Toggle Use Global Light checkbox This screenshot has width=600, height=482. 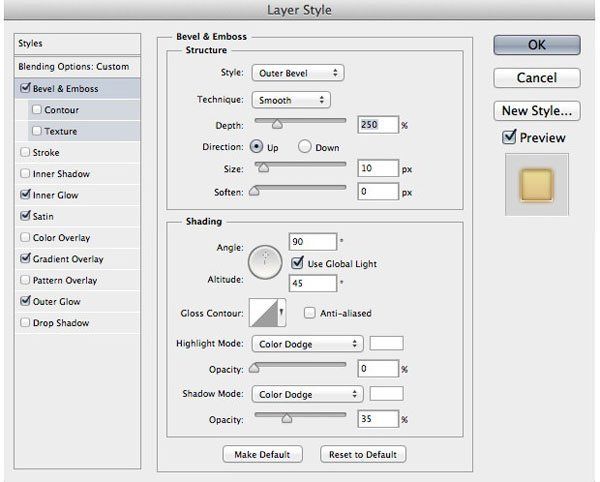[x=297, y=263]
